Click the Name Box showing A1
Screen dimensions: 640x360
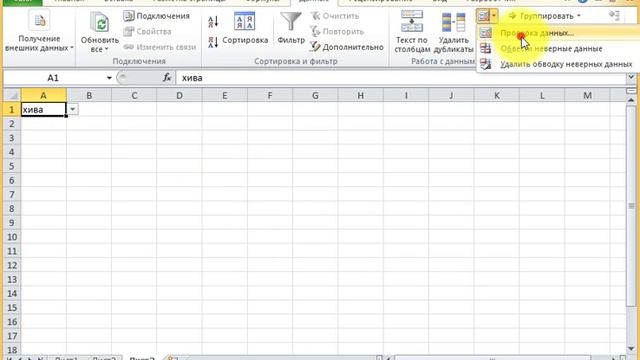pos(53,78)
